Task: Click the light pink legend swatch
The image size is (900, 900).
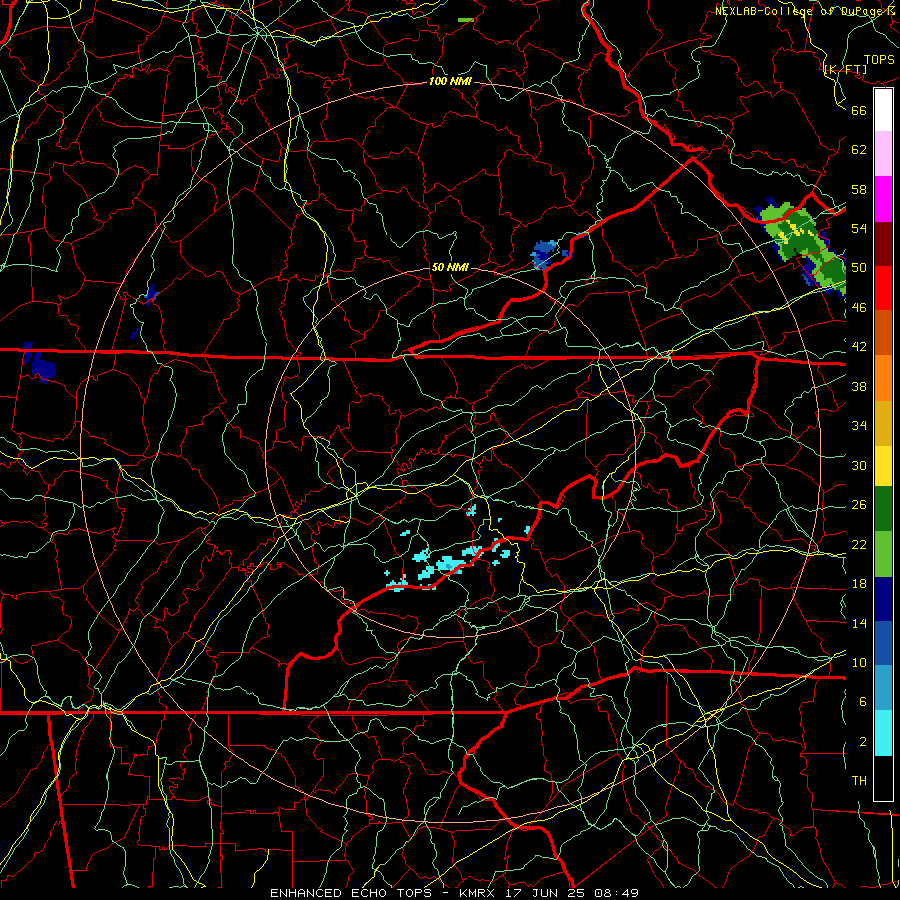Action: coord(883,154)
